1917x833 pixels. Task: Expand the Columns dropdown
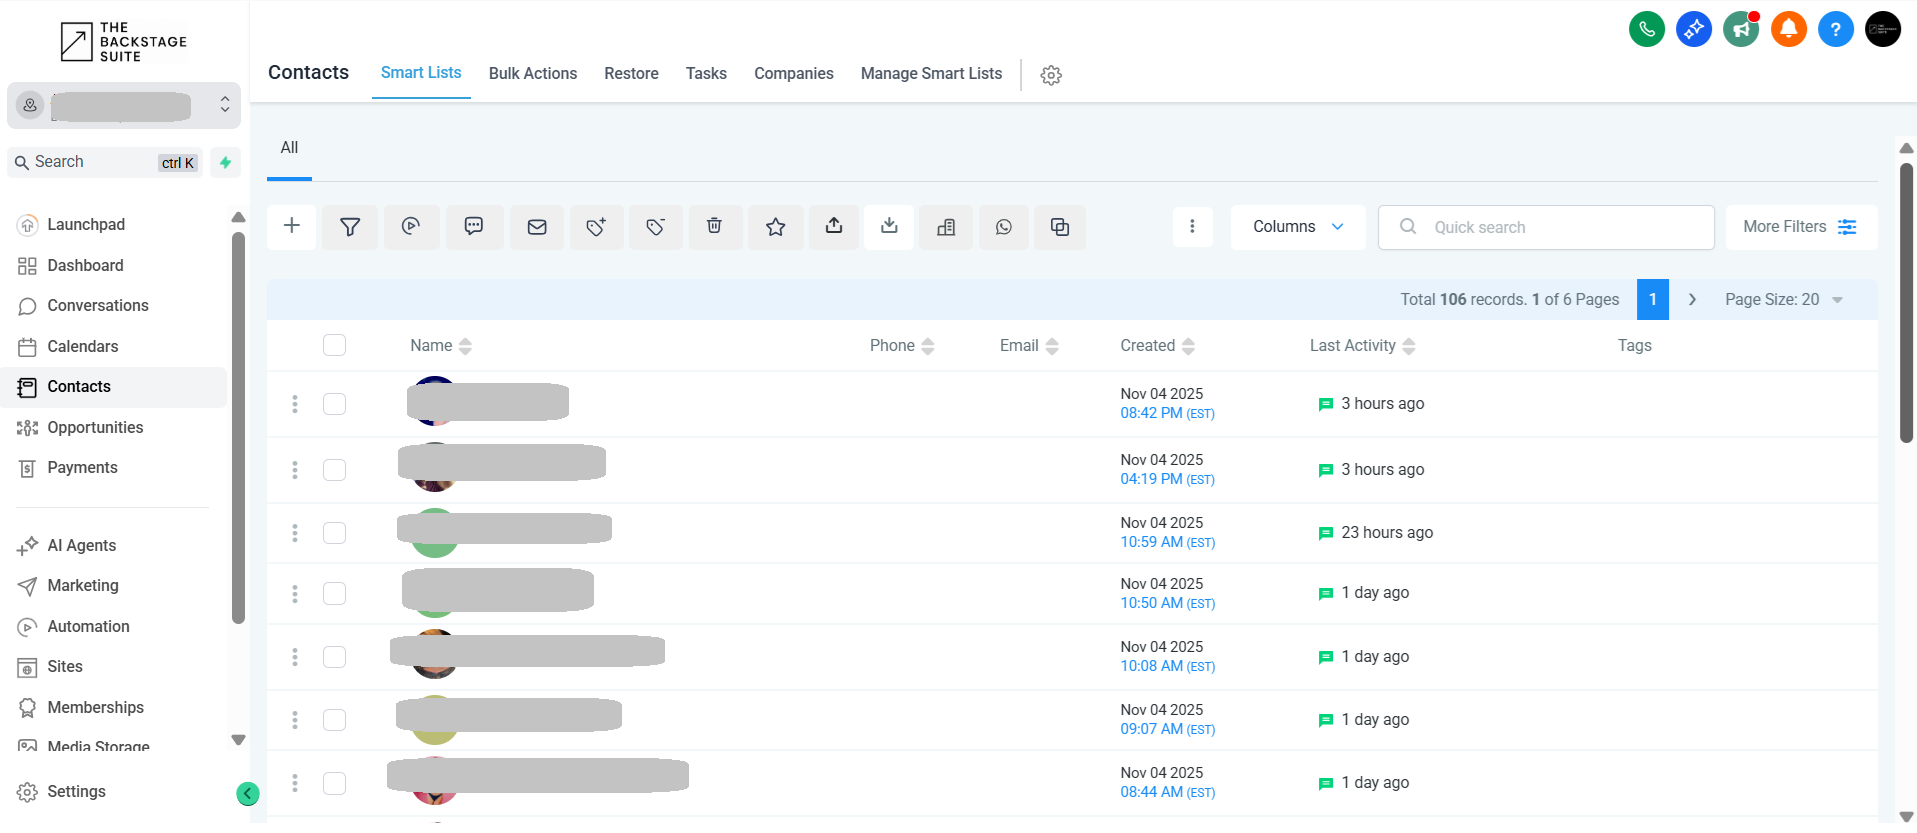pos(1297,227)
